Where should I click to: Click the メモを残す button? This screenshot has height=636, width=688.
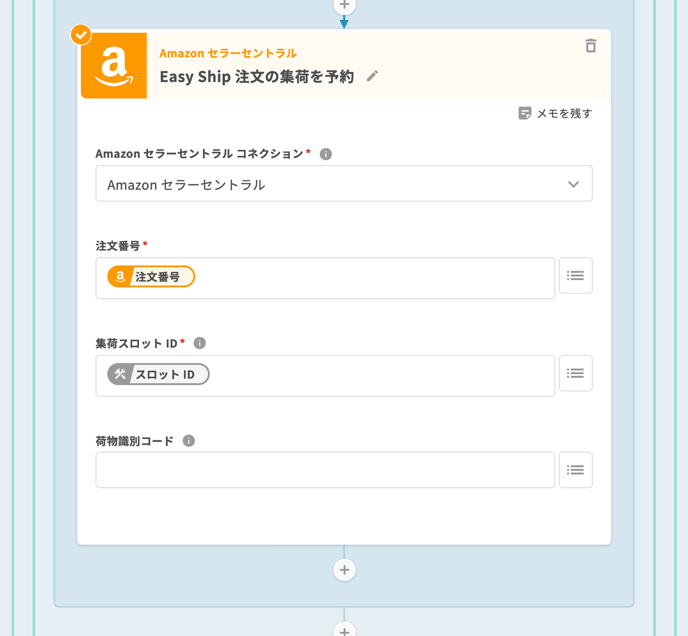(x=555, y=113)
